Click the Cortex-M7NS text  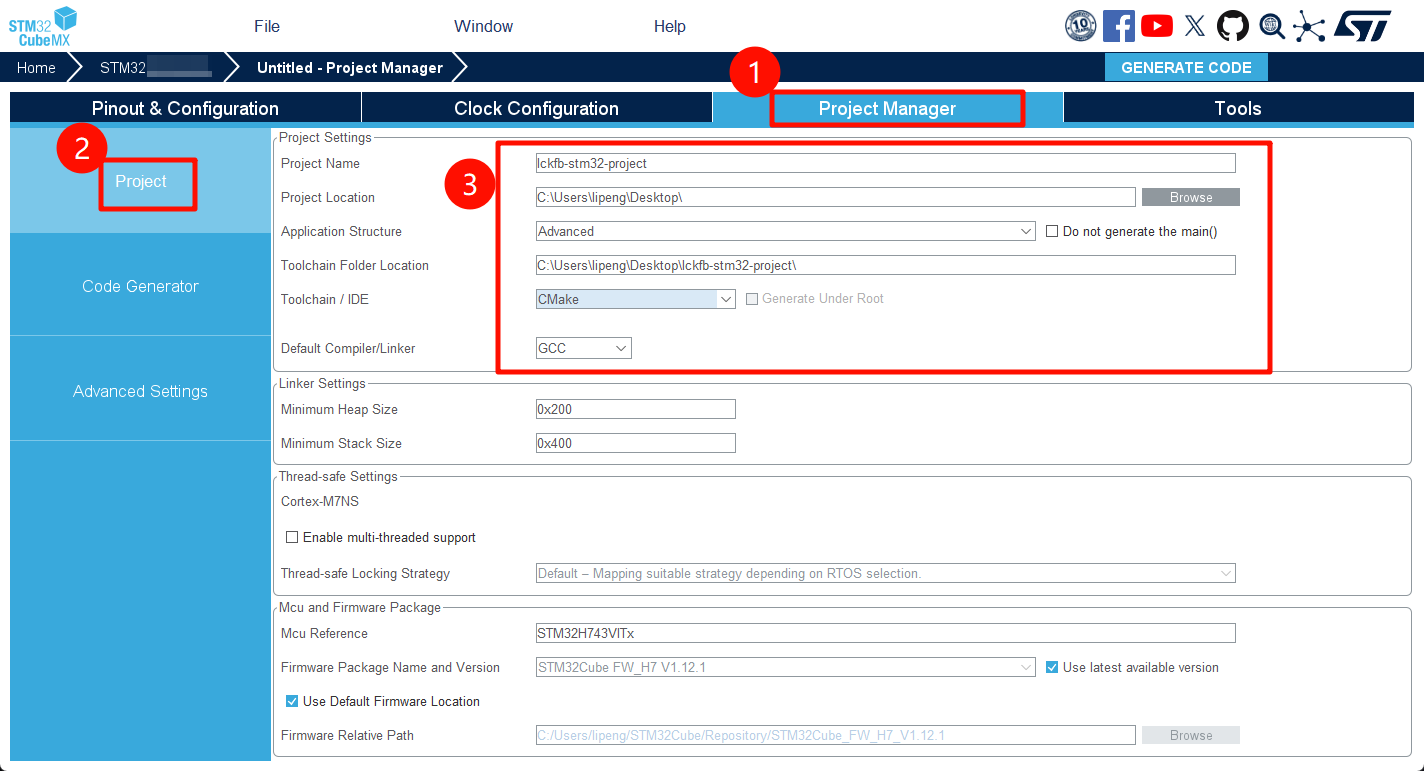pos(320,501)
